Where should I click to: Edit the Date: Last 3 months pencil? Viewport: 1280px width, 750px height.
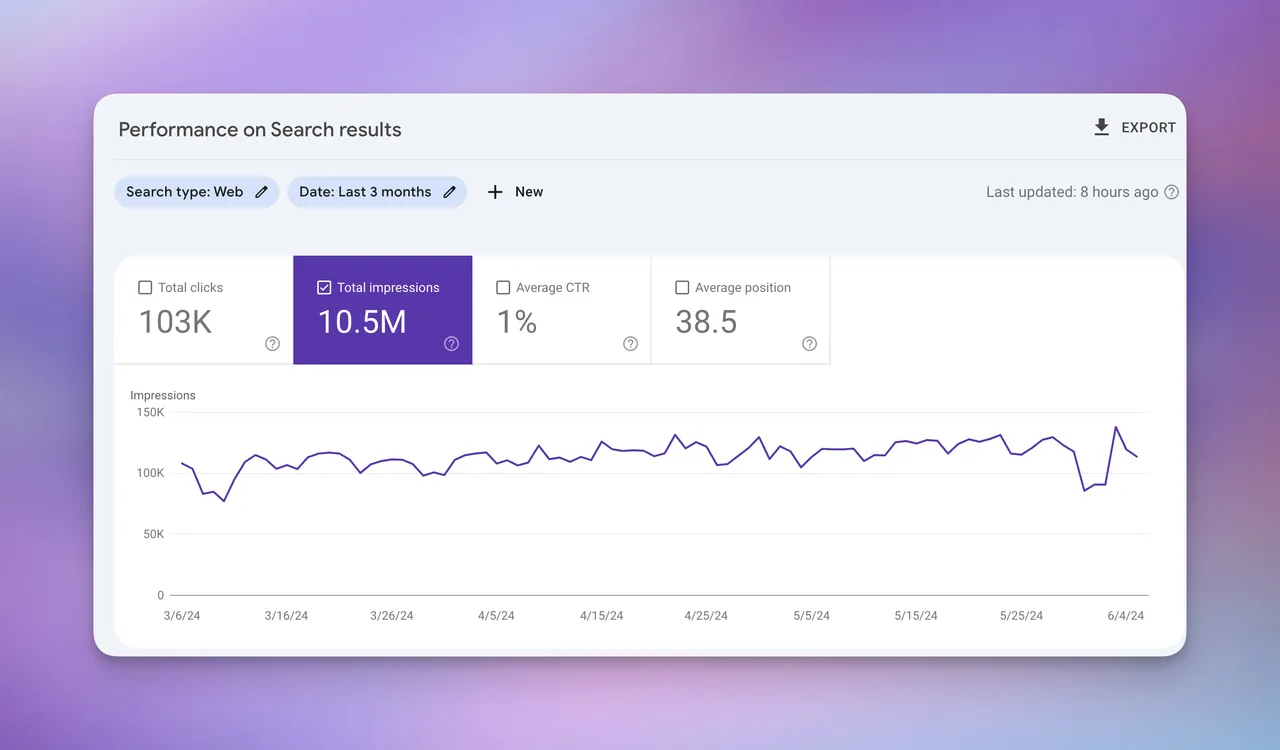(449, 192)
